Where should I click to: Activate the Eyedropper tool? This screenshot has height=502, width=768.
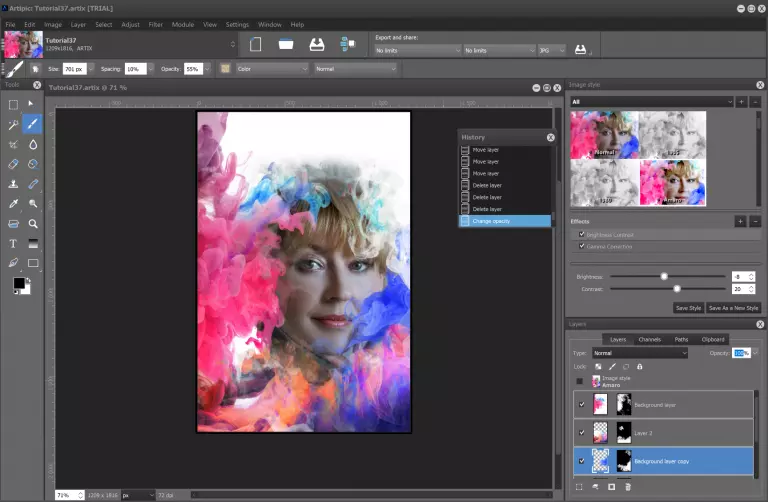(x=13, y=204)
